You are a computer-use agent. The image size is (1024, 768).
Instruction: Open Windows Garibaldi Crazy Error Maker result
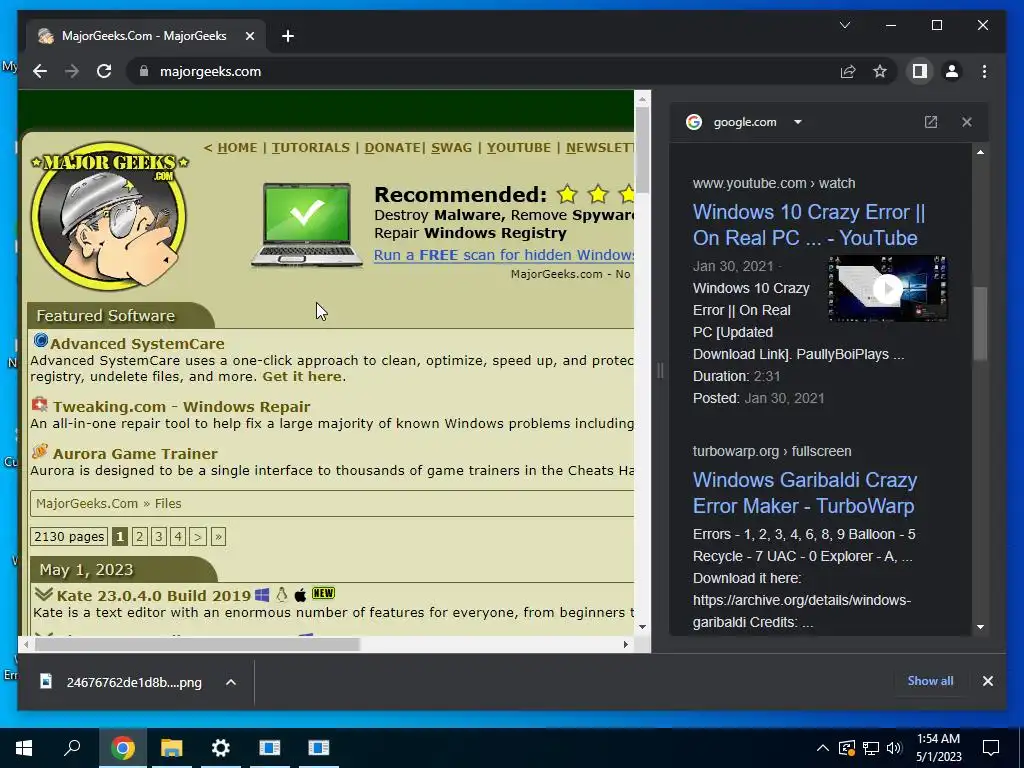tap(805, 492)
